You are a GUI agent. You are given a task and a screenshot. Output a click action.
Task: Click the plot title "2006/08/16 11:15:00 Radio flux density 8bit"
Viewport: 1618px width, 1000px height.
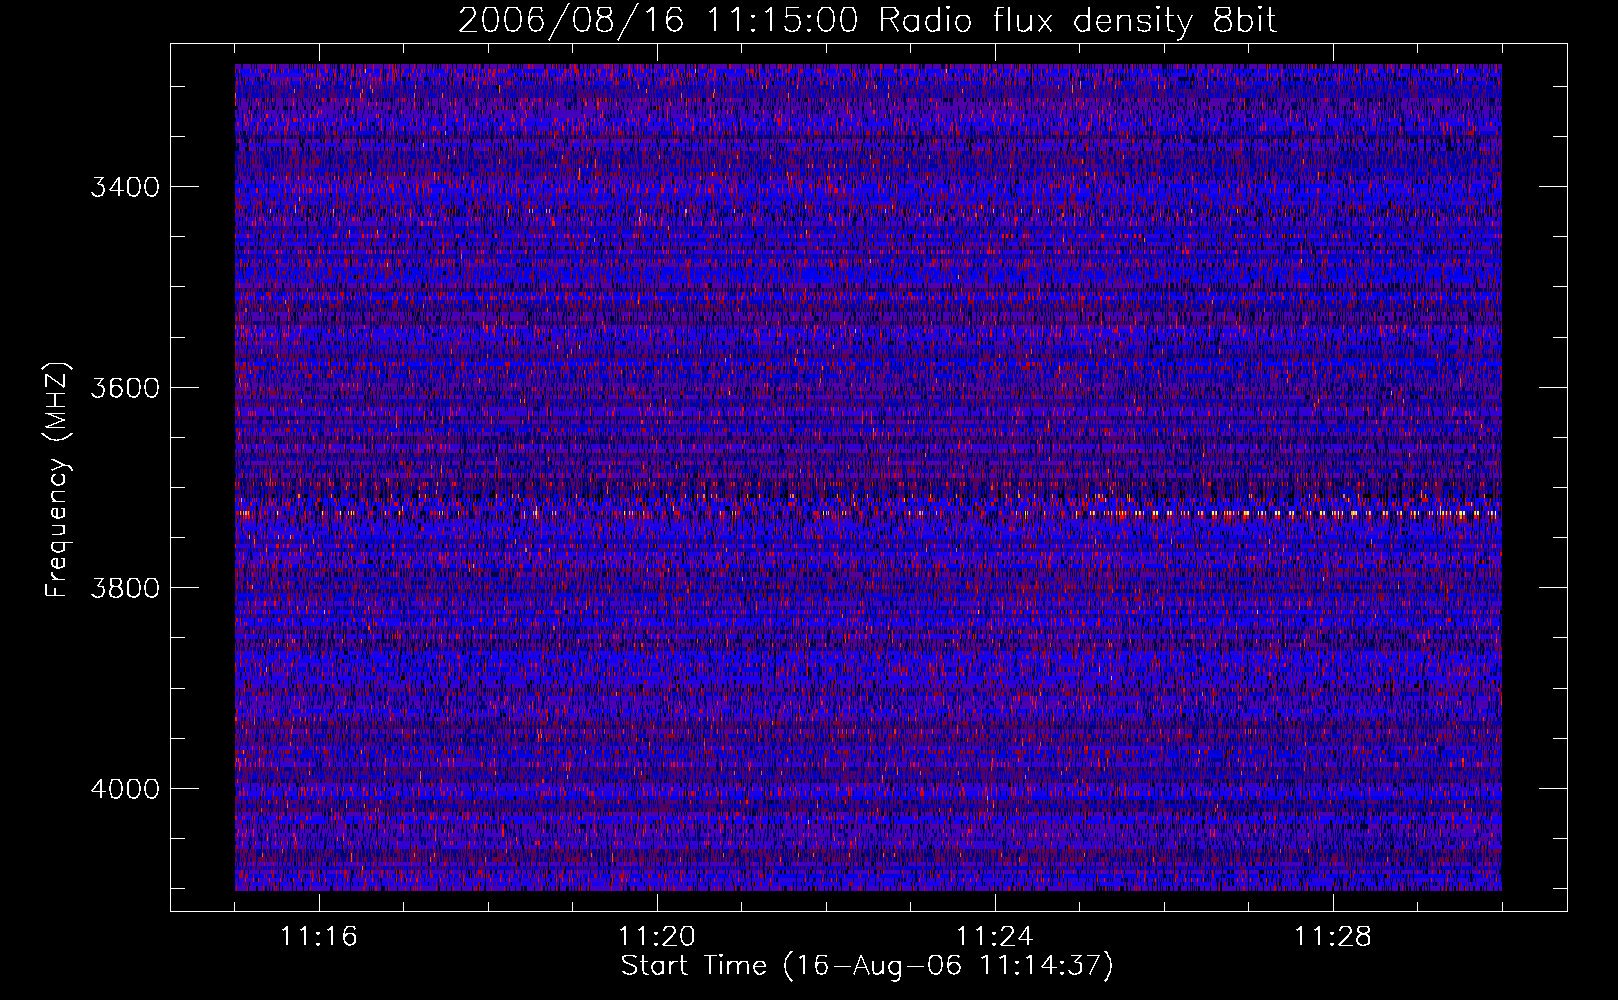[x=868, y=21]
